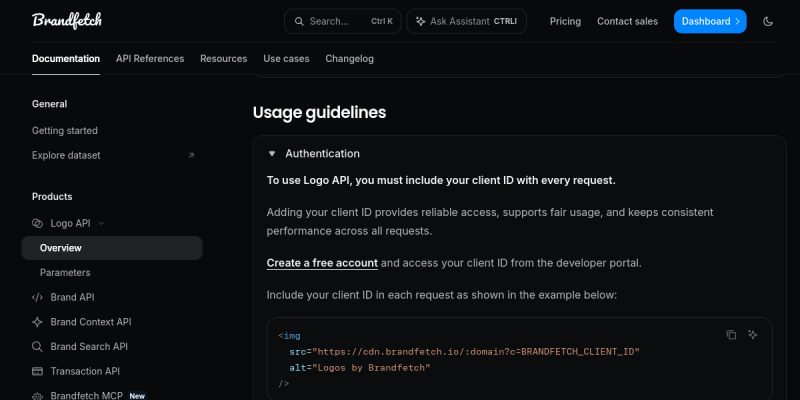Click the Authentication section title
Viewport: 800px width, 400px height.
tap(322, 154)
